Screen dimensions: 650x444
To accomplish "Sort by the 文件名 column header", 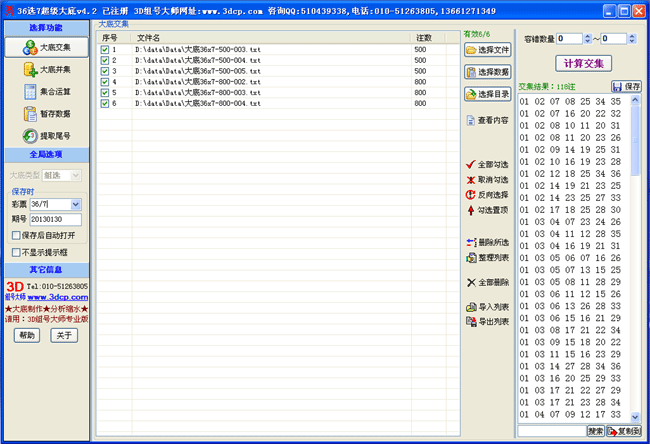I will tap(270, 37).
